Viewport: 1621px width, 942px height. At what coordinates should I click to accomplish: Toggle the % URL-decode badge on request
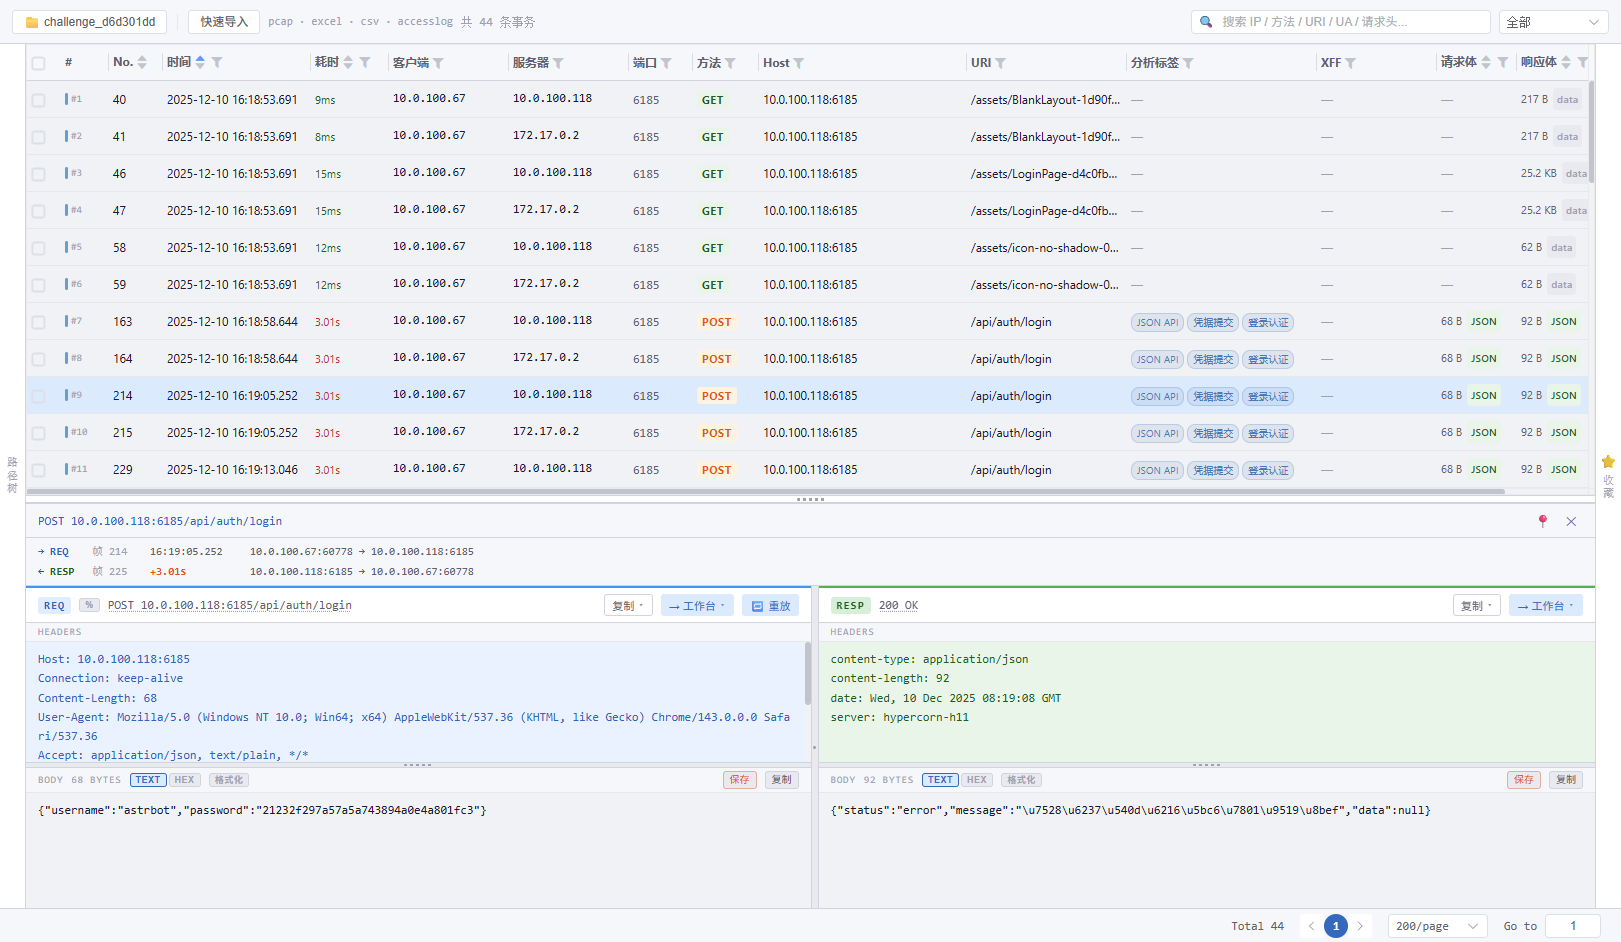coord(89,605)
